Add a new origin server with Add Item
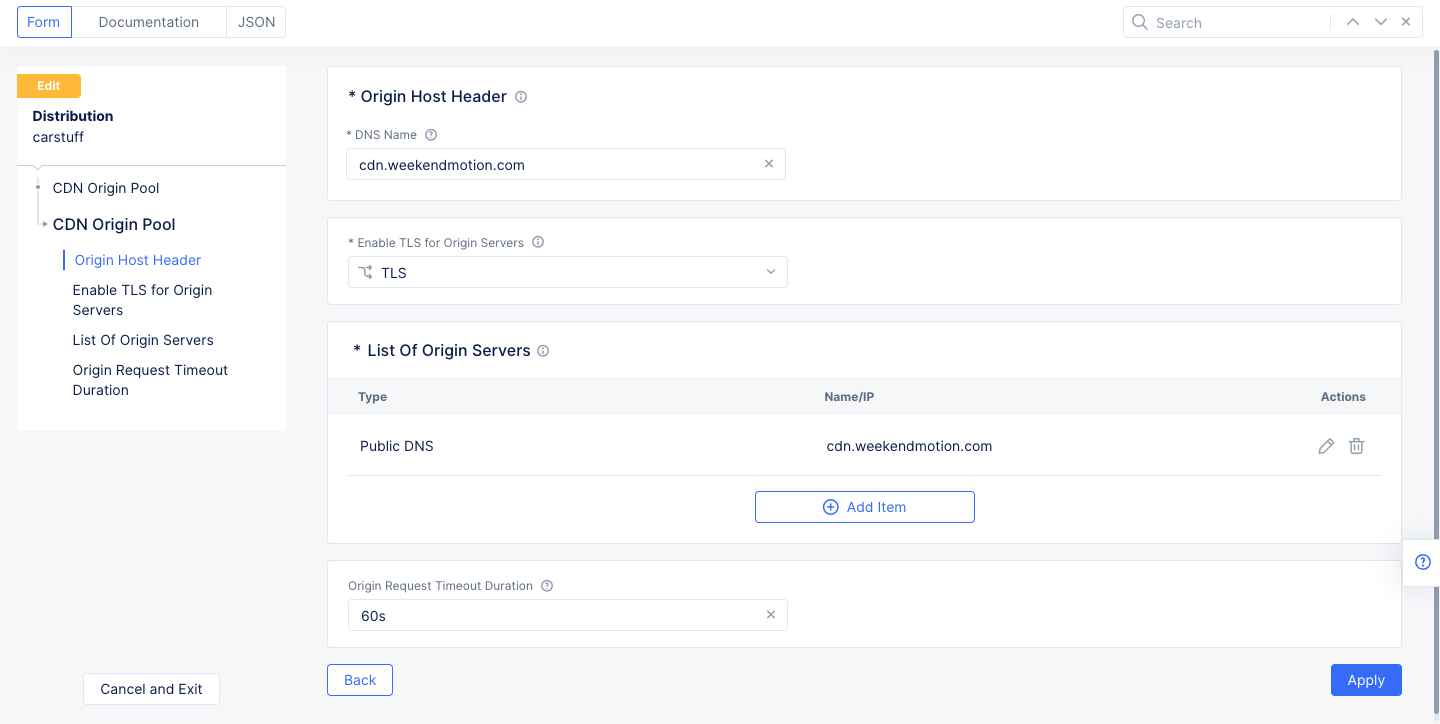The height and width of the screenshot is (724, 1440). coord(864,507)
